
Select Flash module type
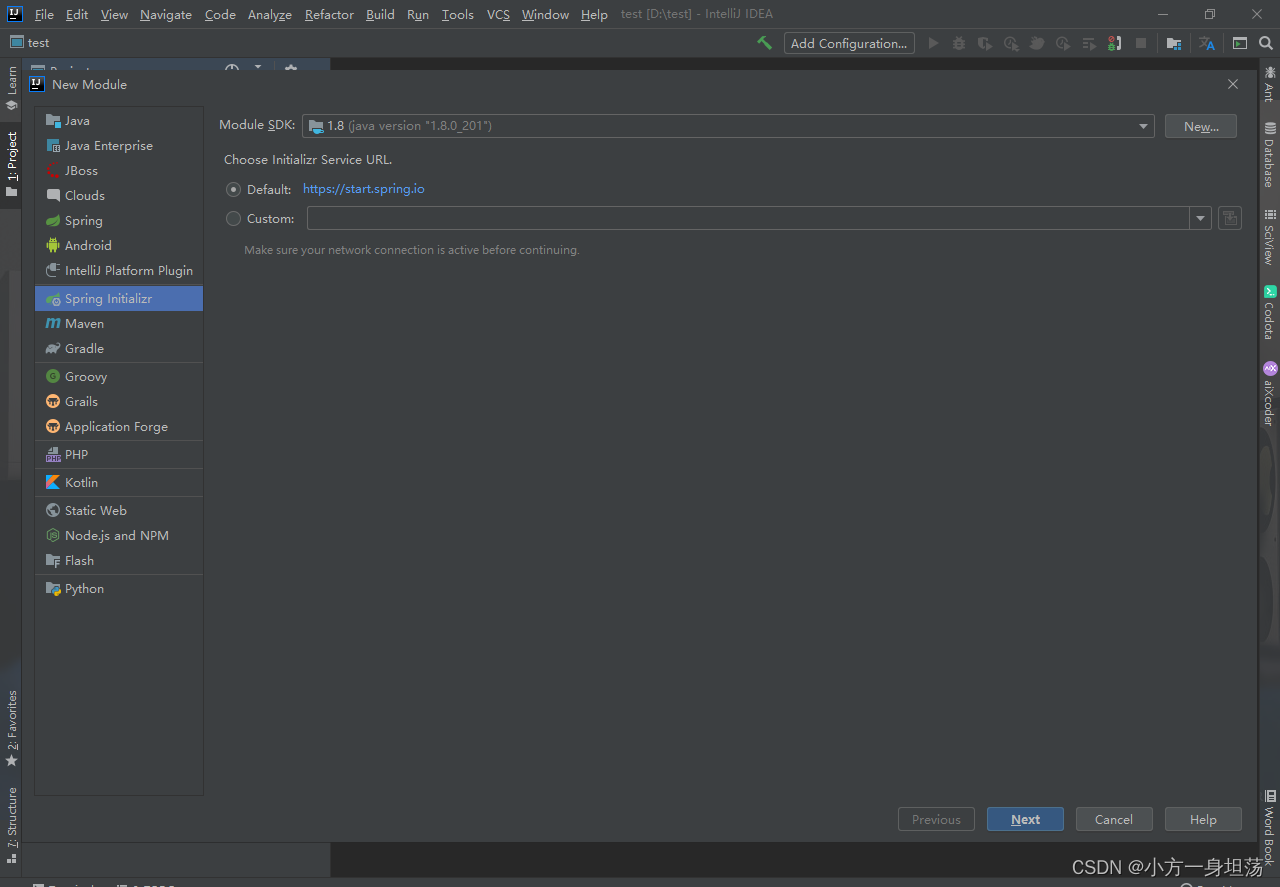(119, 561)
